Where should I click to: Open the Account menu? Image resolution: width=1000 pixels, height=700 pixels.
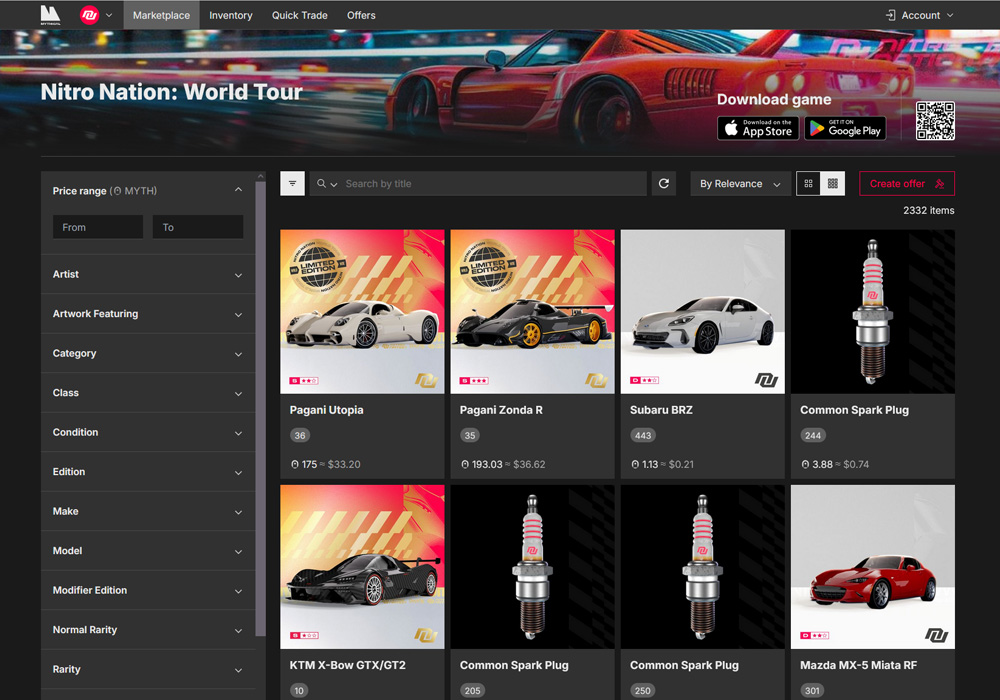point(920,15)
